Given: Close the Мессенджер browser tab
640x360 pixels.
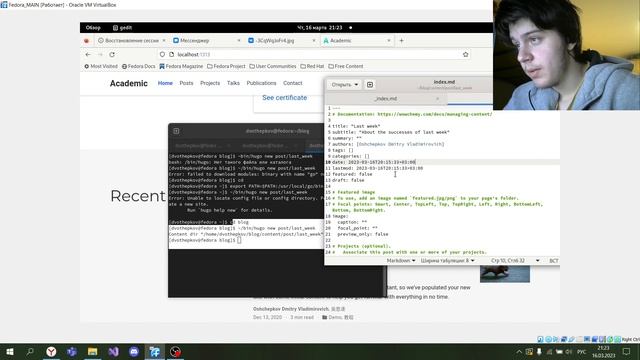Looking at the screenshot, I should 239,40.
